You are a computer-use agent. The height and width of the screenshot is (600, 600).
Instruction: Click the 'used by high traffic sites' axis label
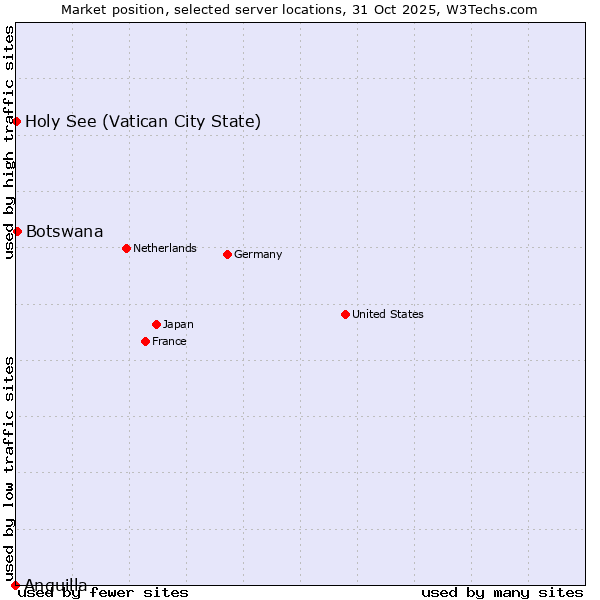pos(9,142)
